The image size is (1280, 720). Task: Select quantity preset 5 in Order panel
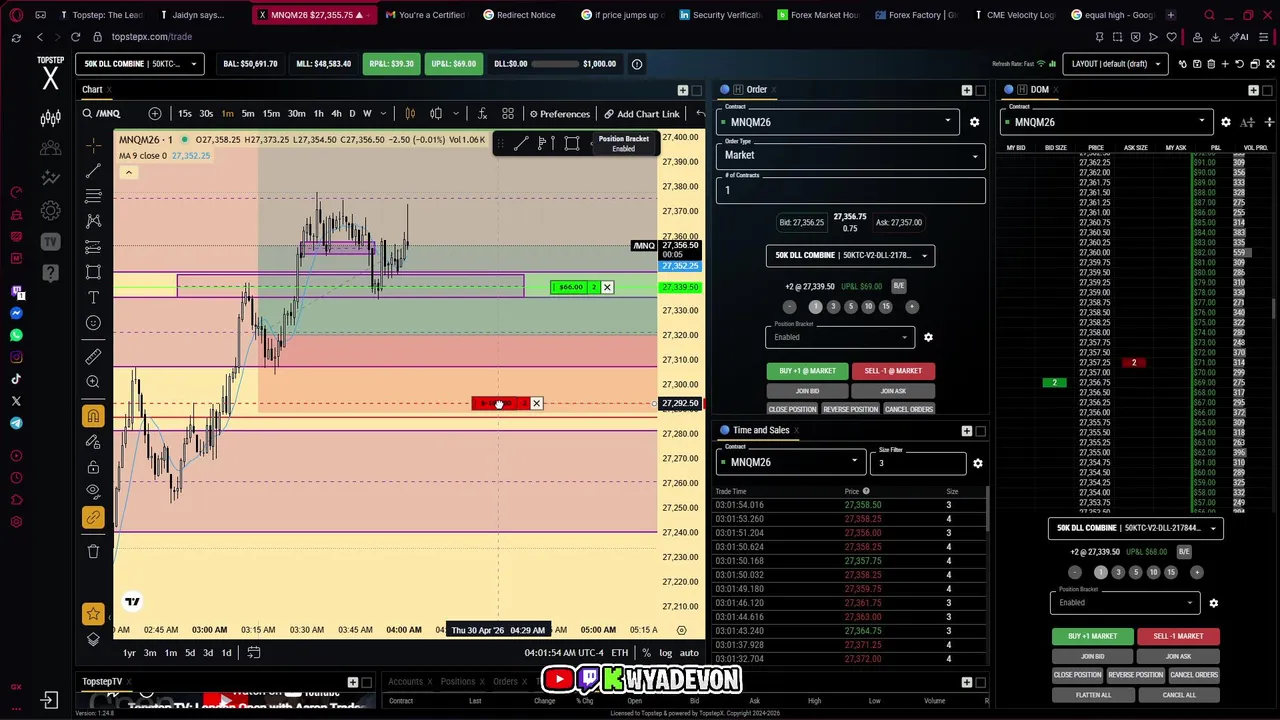(850, 307)
